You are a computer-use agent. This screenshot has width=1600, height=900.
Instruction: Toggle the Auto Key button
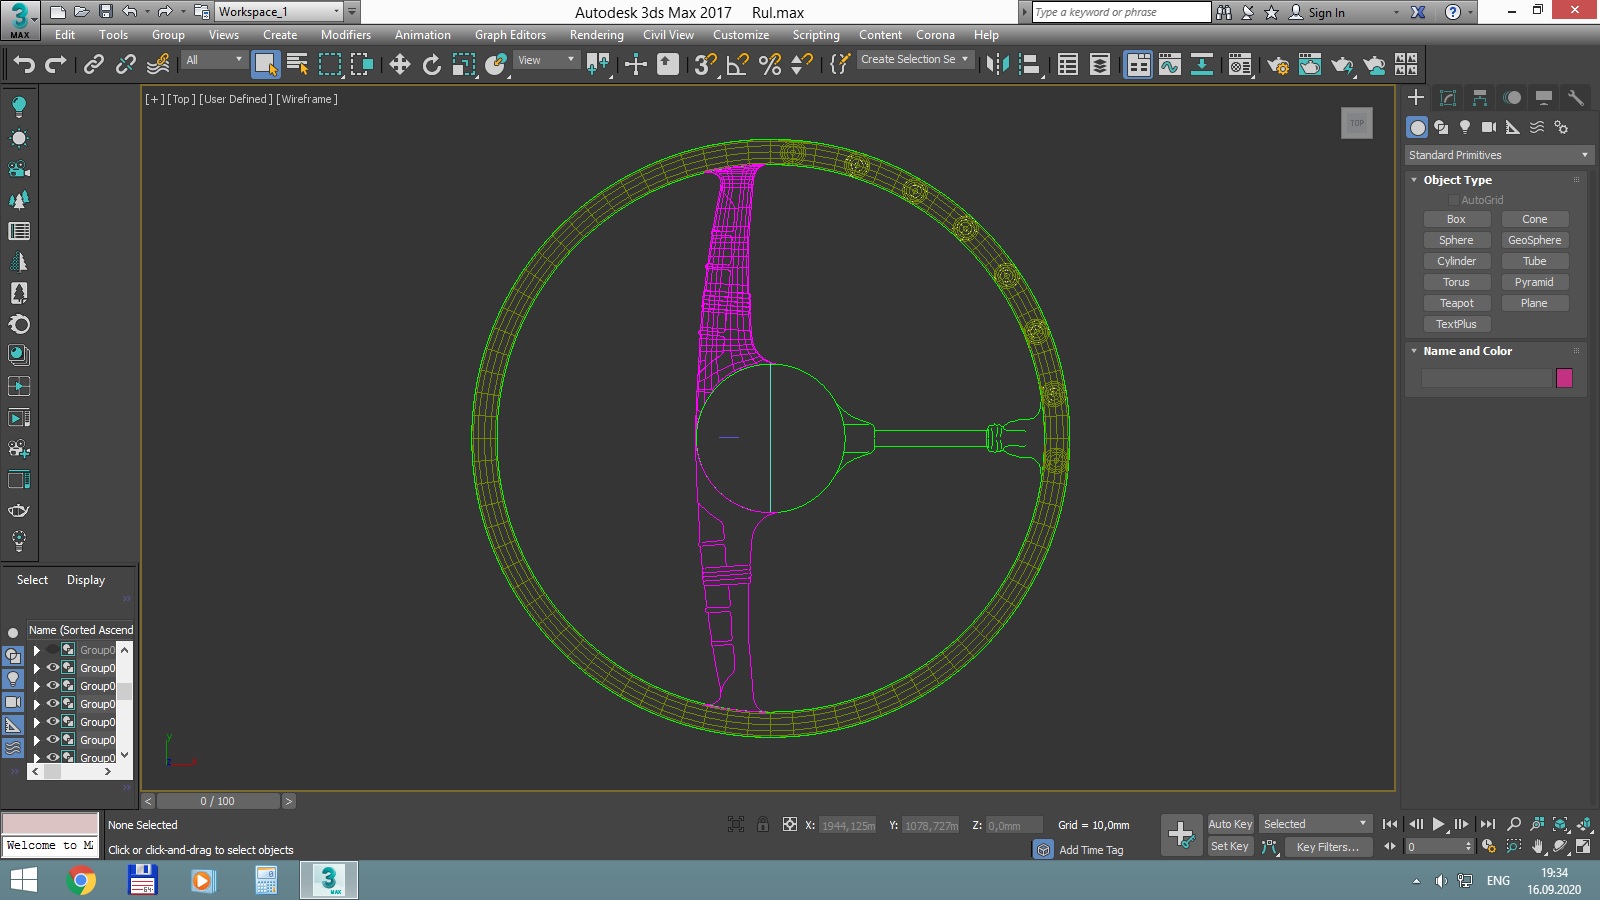click(1230, 824)
